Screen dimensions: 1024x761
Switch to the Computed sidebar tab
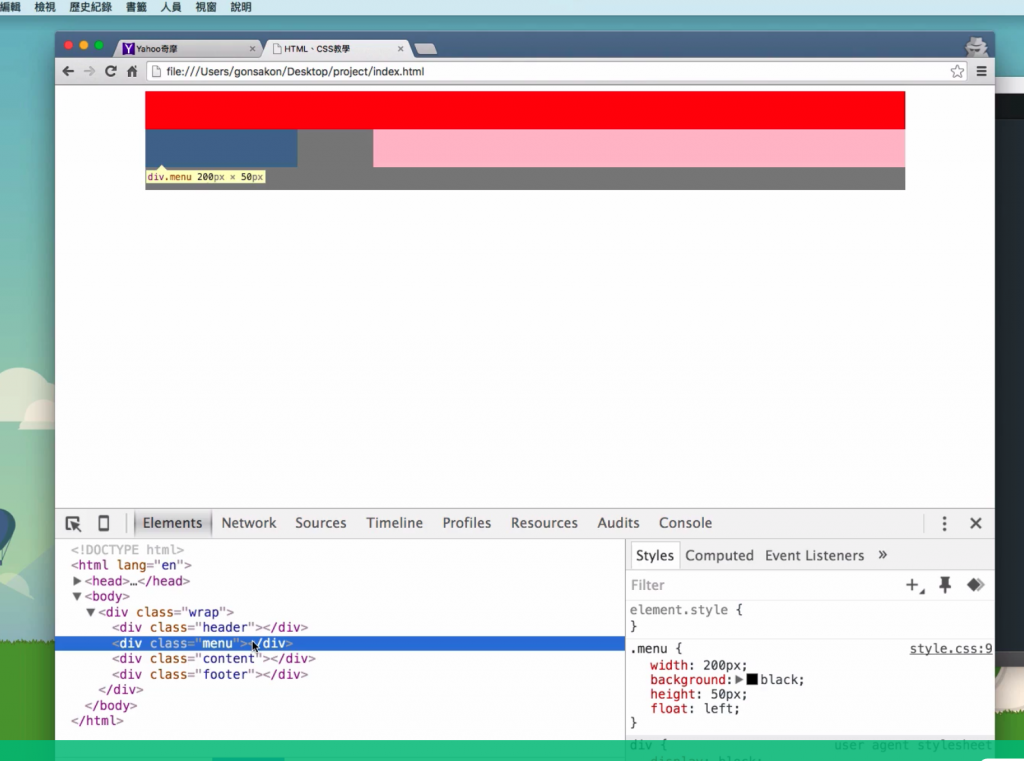(x=719, y=555)
